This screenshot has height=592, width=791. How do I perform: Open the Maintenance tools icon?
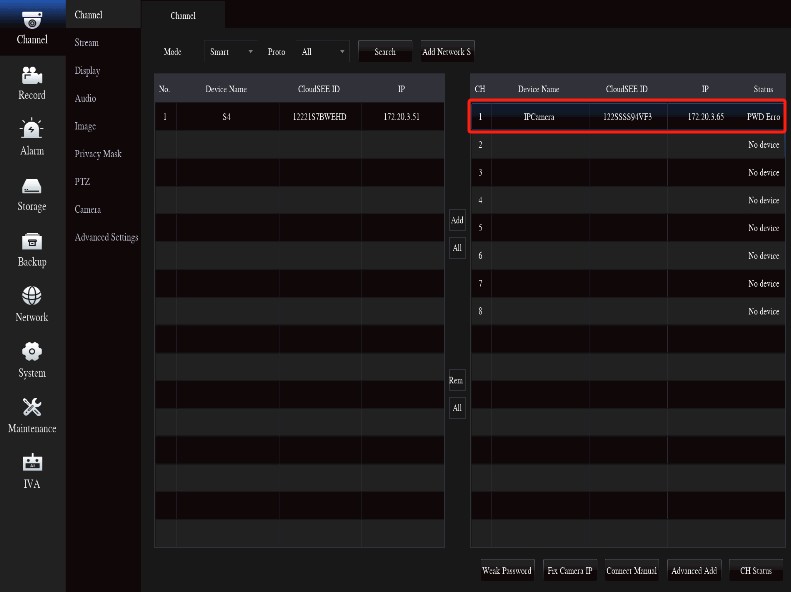[x=32, y=408]
